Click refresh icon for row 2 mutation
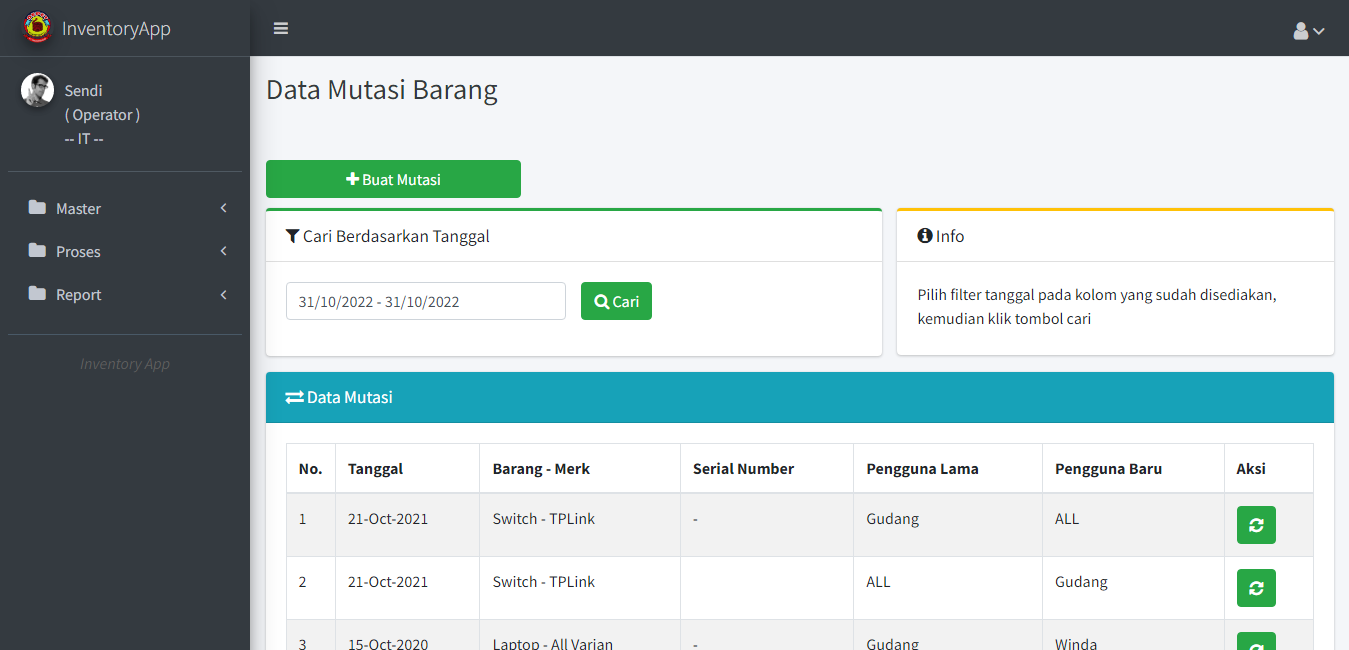 pyautogui.click(x=1255, y=588)
